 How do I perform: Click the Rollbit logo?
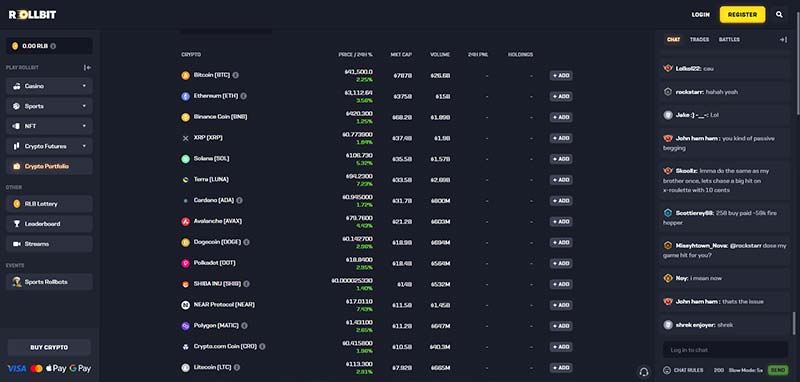pos(32,15)
